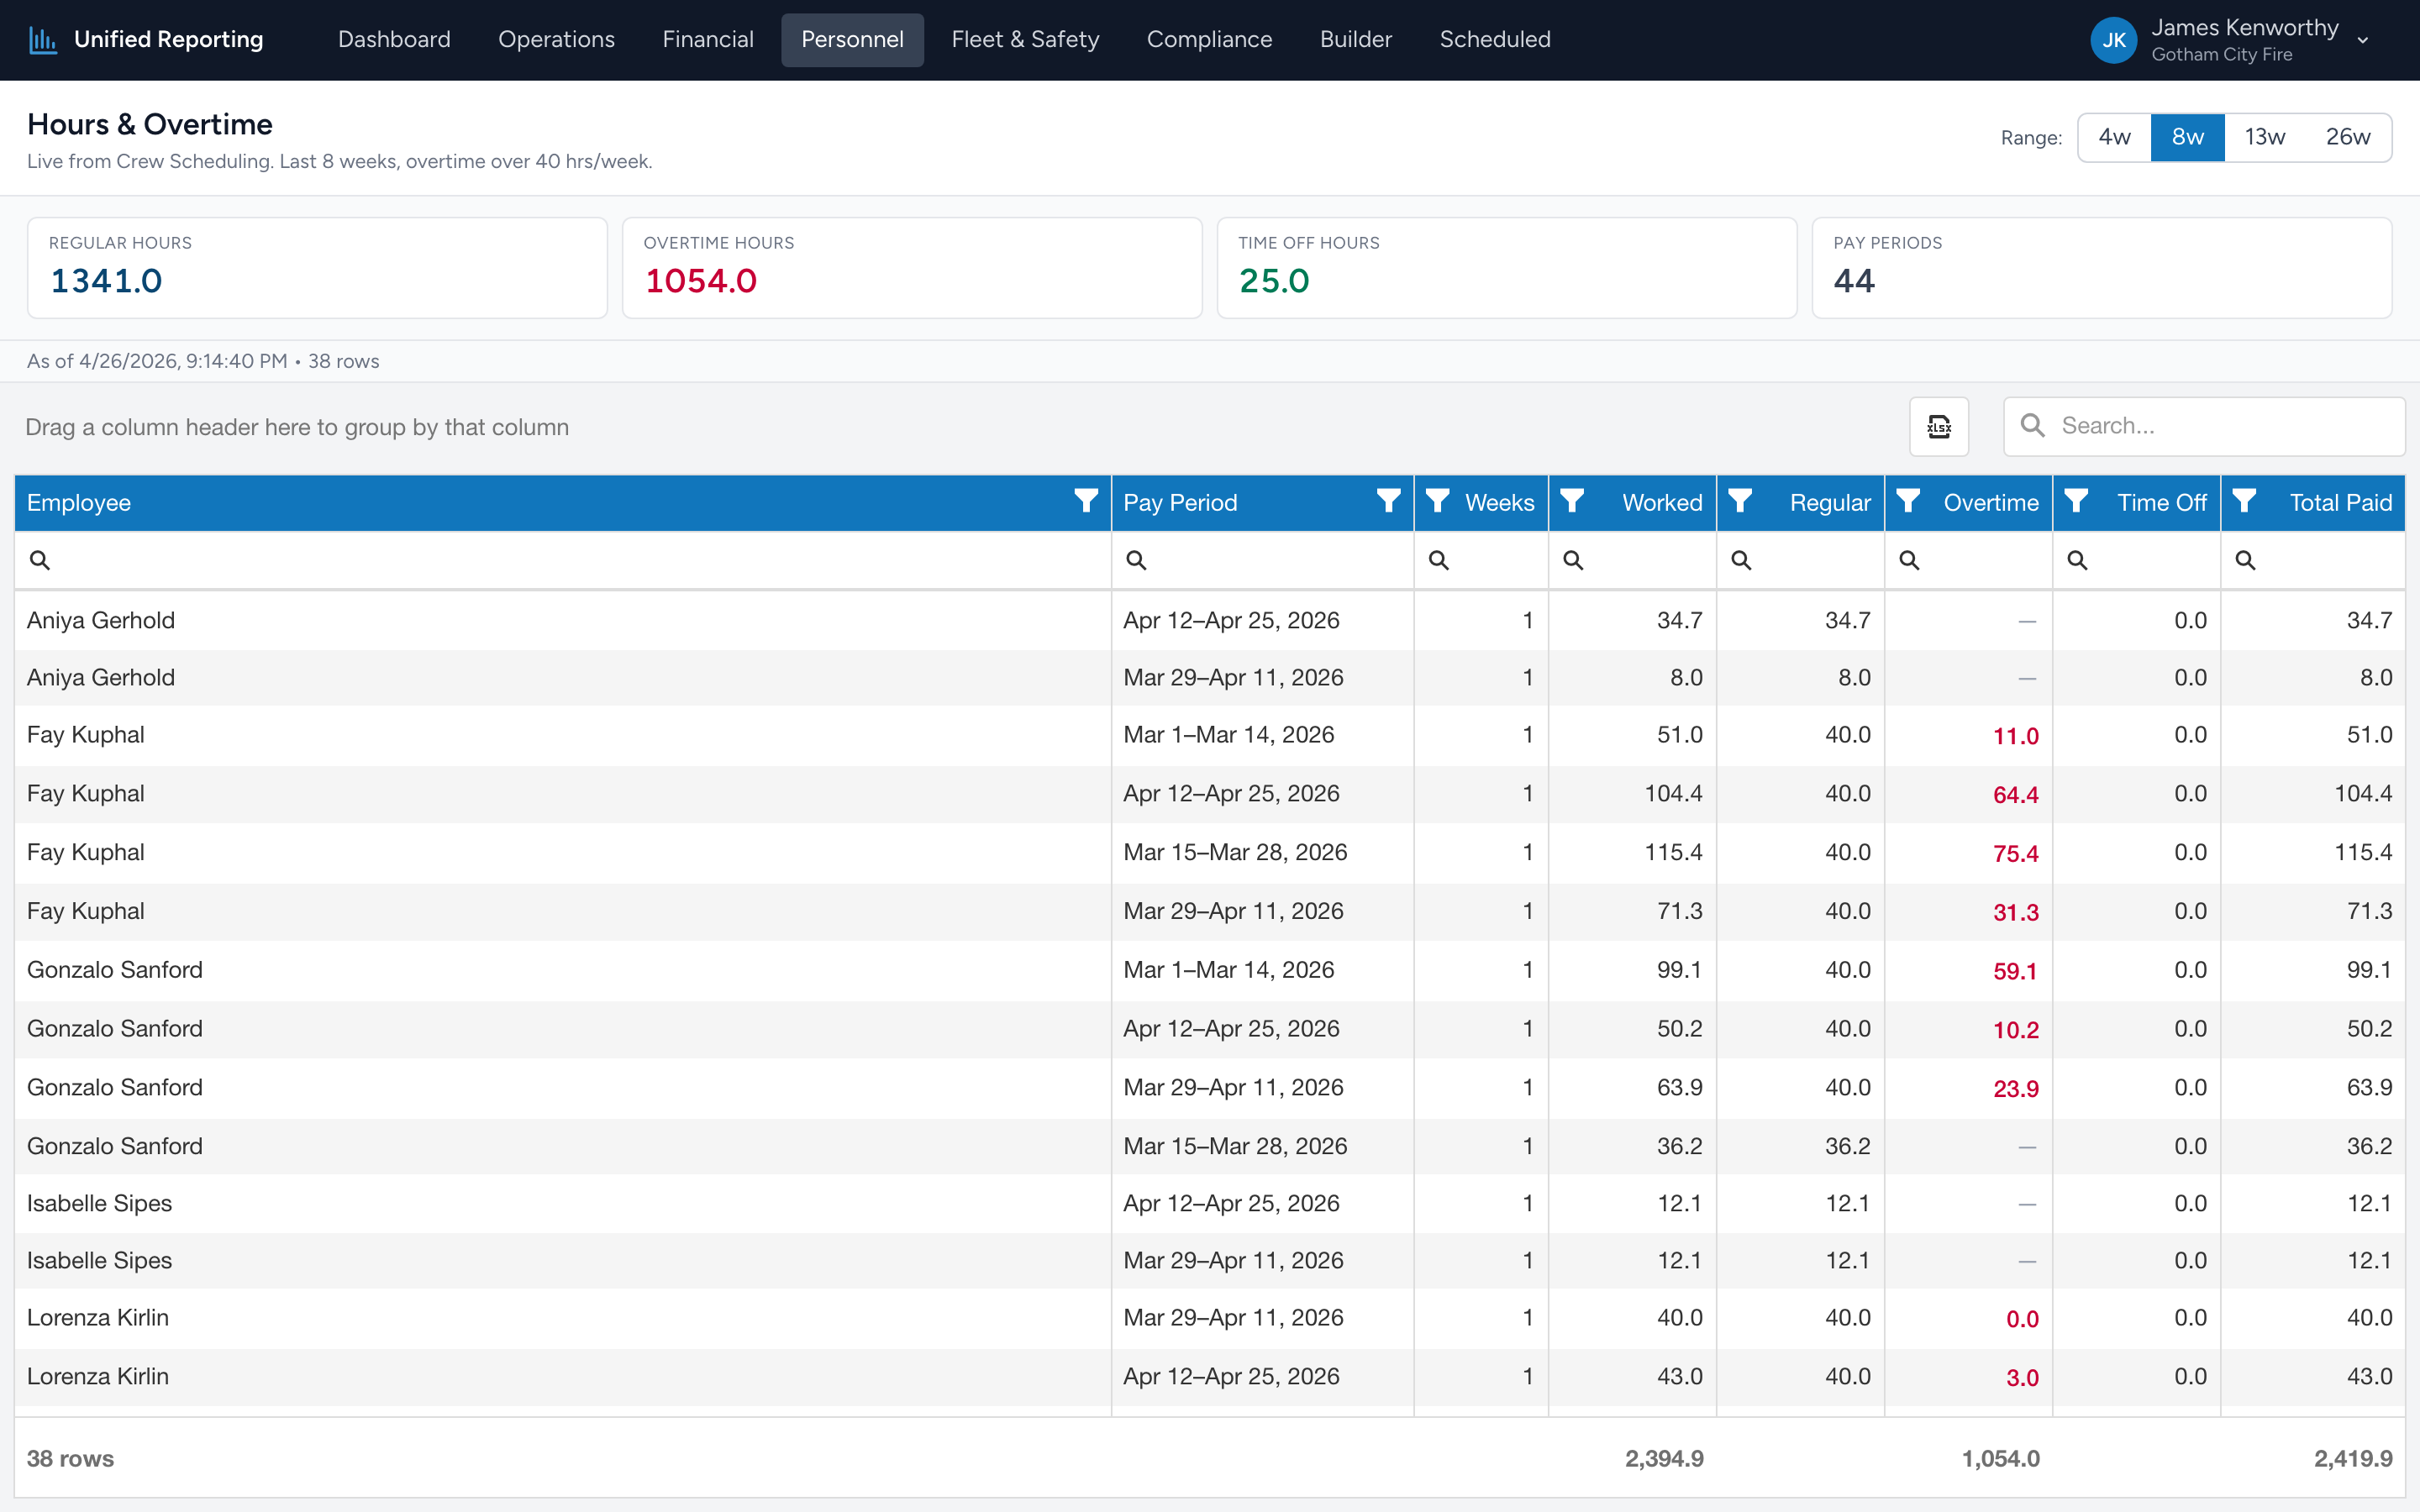Click the Search... input field
The width and height of the screenshot is (2420, 1512).
point(2204,426)
